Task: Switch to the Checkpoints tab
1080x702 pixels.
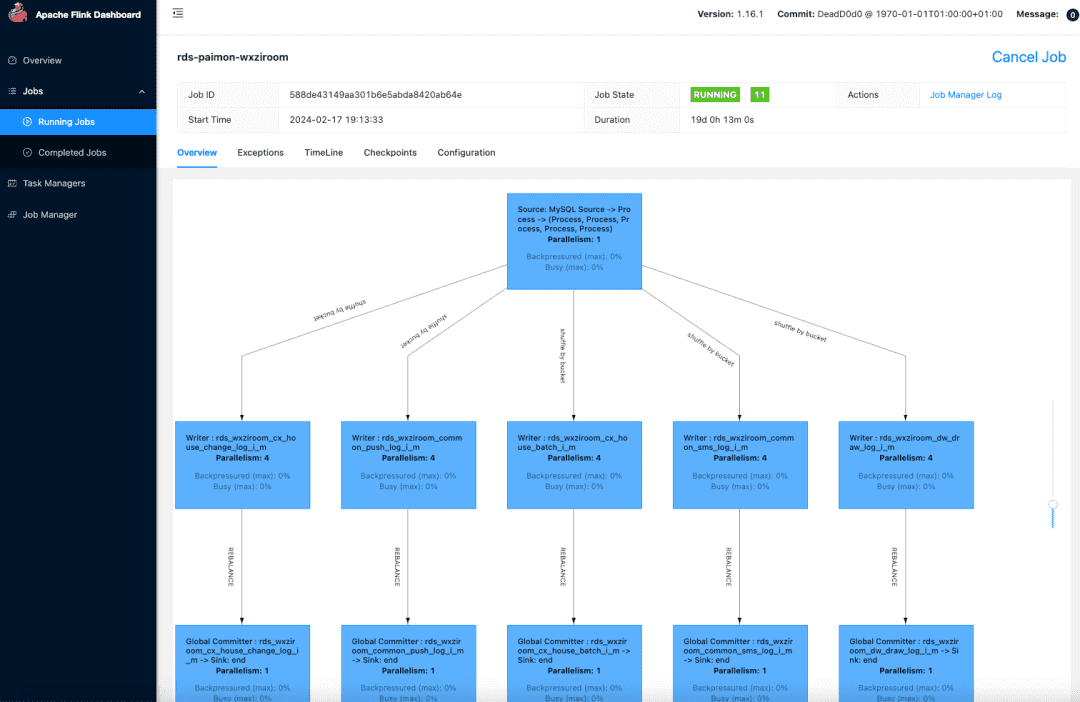Action: [390, 153]
